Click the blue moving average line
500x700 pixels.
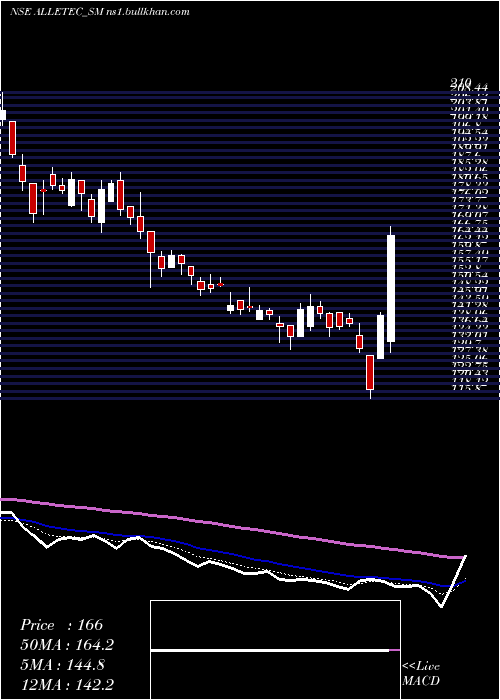(232, 554)
